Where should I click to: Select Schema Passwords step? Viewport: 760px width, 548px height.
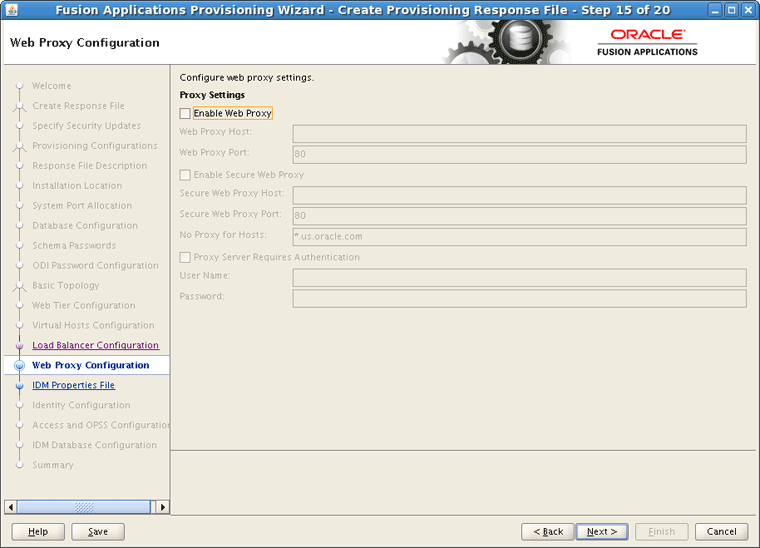pyautogui.click(x=74, y=245)
